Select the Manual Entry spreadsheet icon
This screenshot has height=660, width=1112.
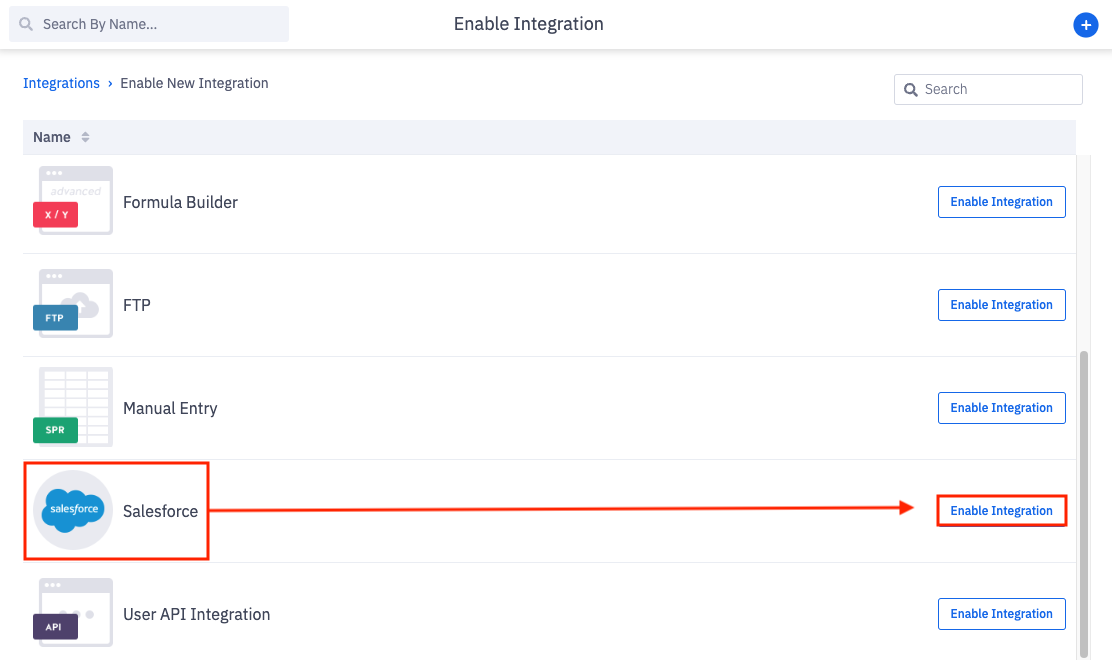pos(73,407)
